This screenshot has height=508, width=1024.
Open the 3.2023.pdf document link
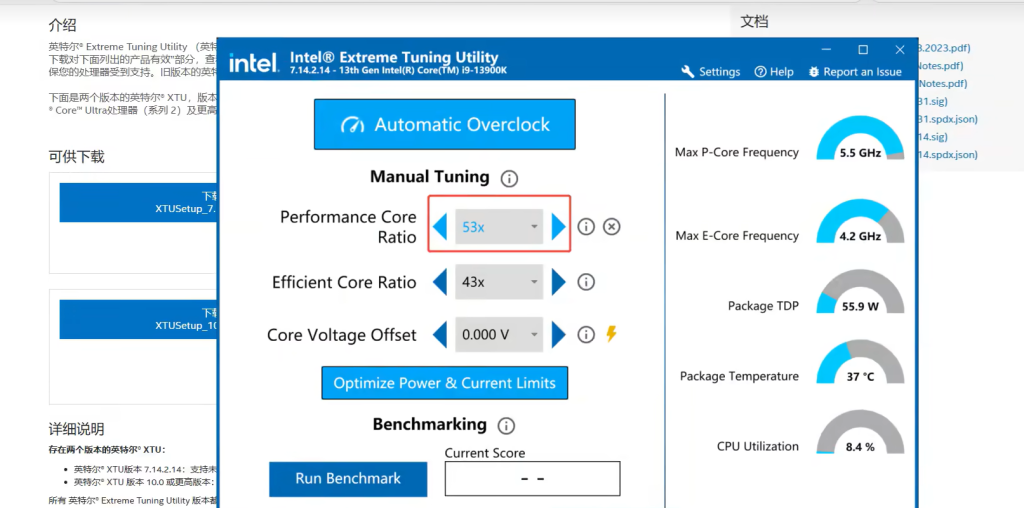(x=944, y=48)
